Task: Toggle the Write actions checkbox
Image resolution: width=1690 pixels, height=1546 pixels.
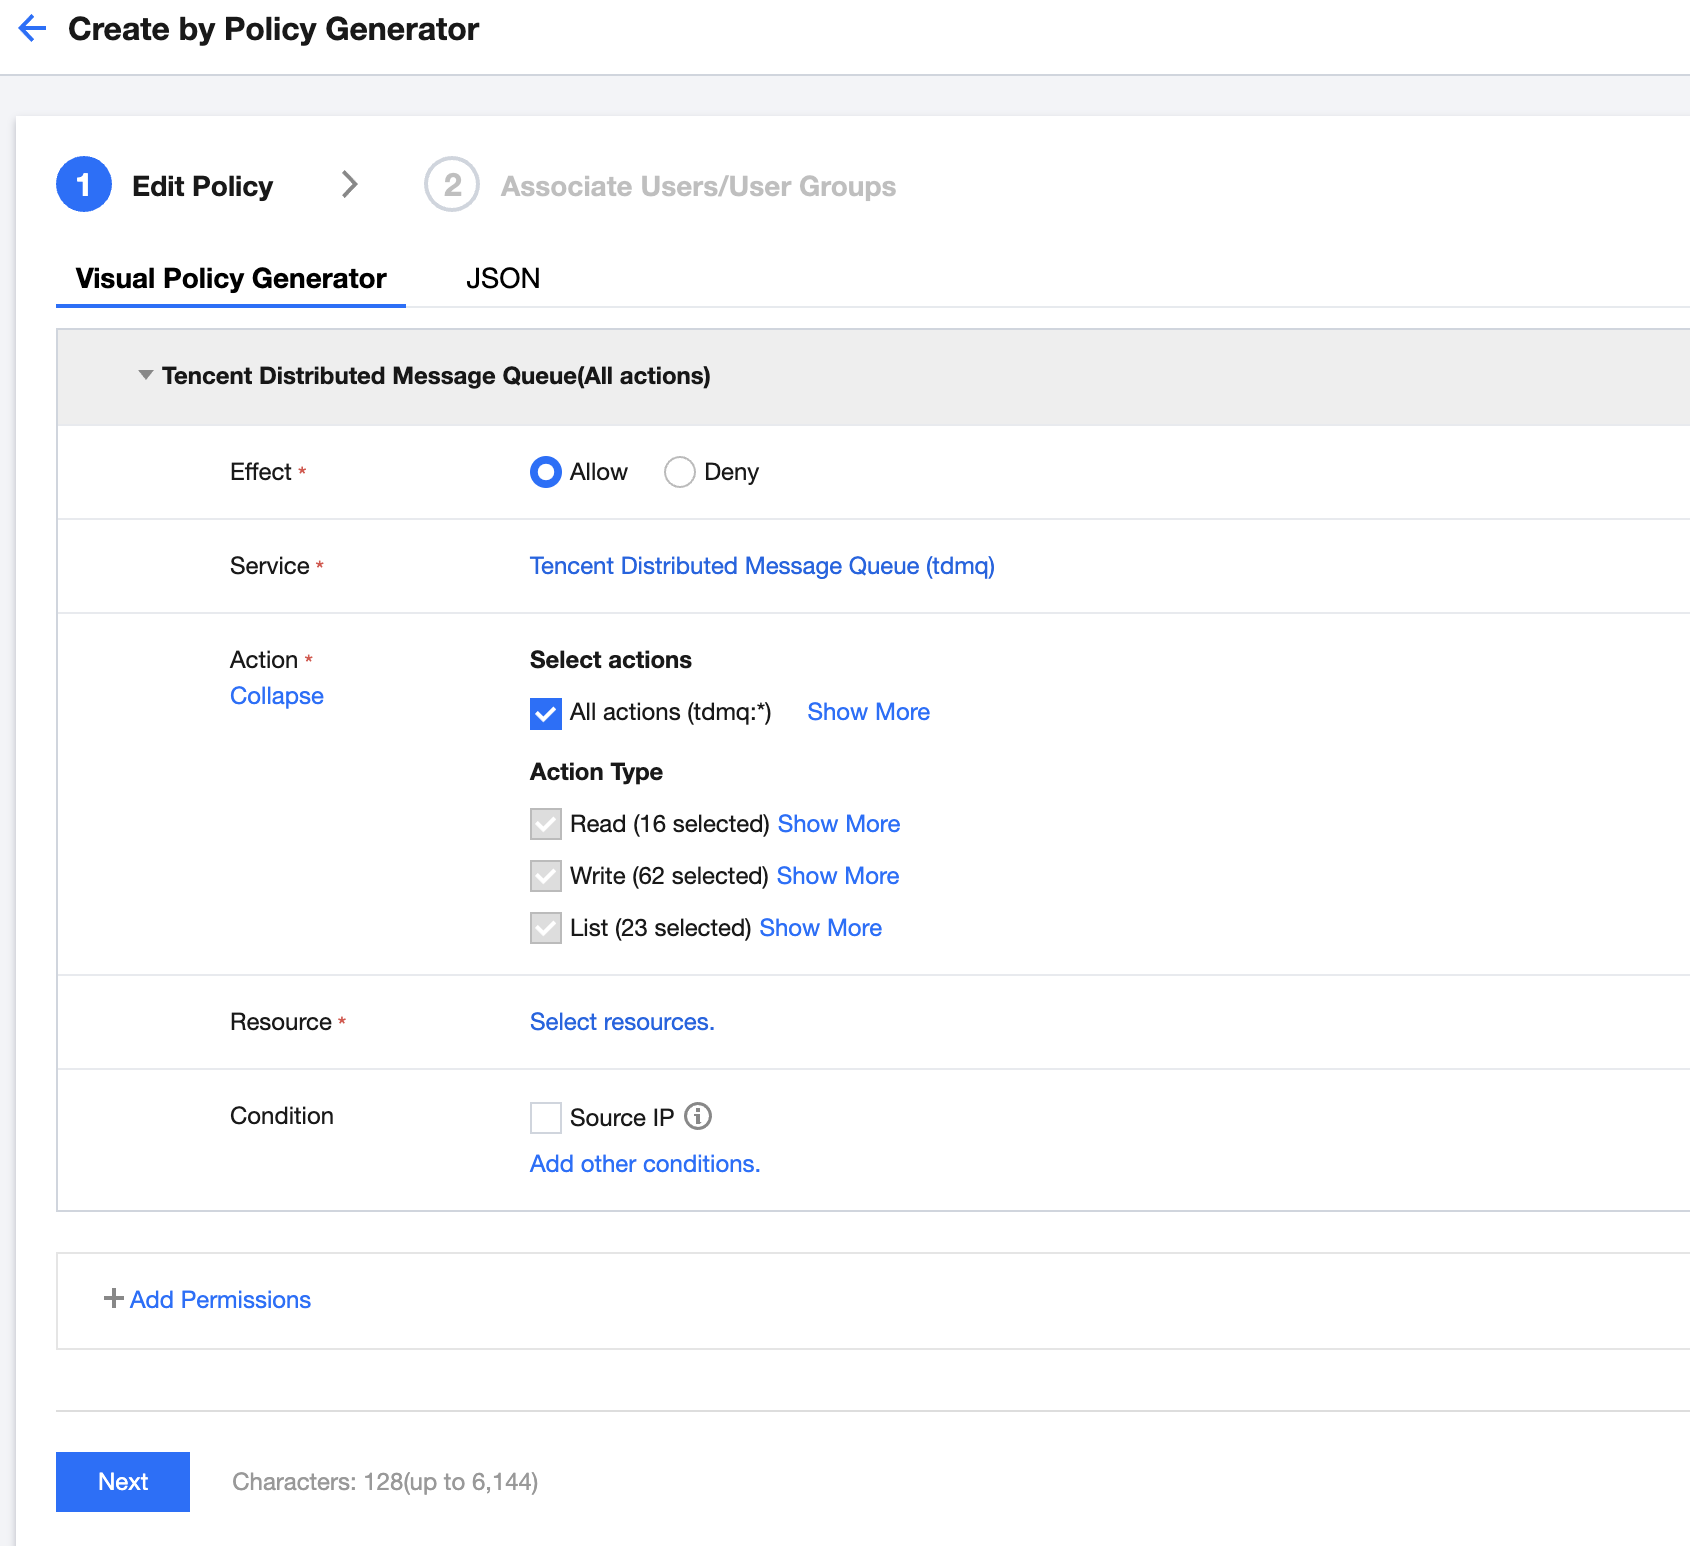Action: (x=546, y=876)
